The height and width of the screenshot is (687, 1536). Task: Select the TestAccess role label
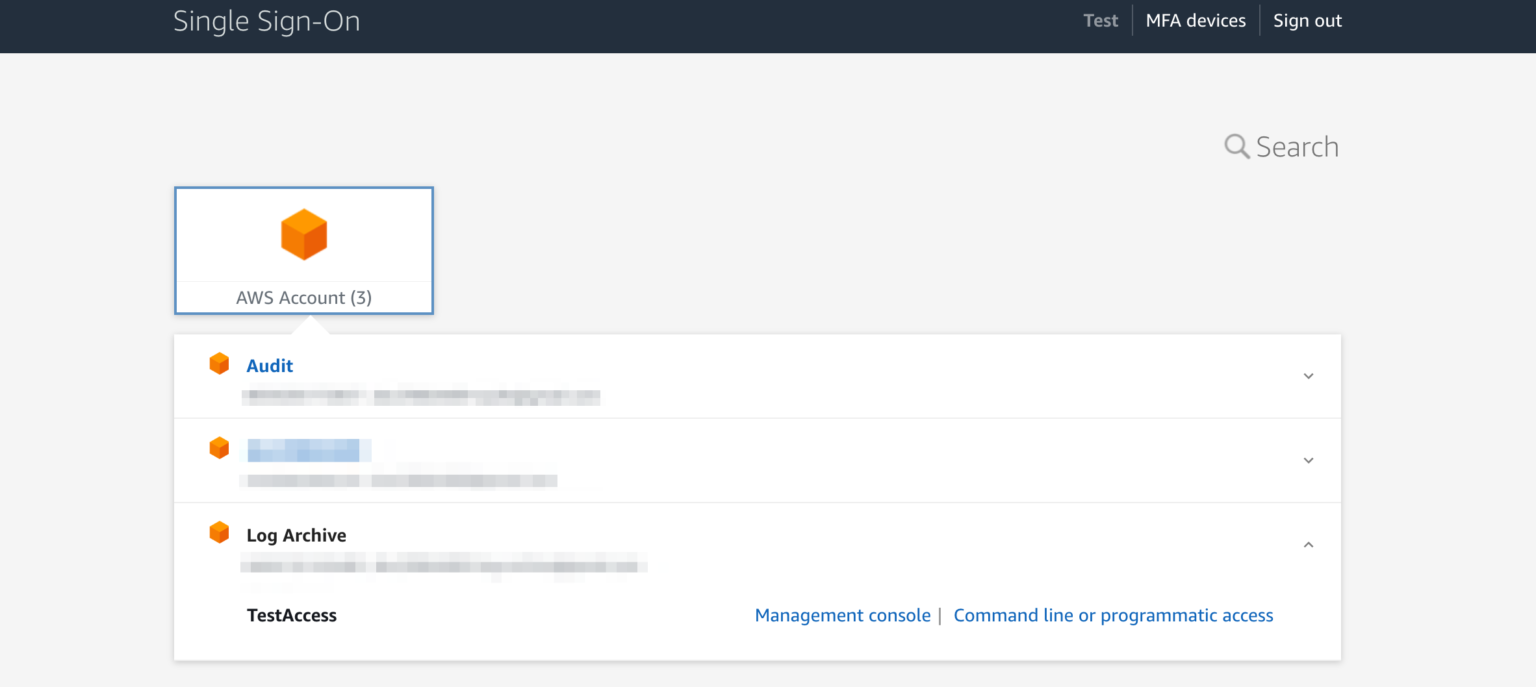point(291,615)
